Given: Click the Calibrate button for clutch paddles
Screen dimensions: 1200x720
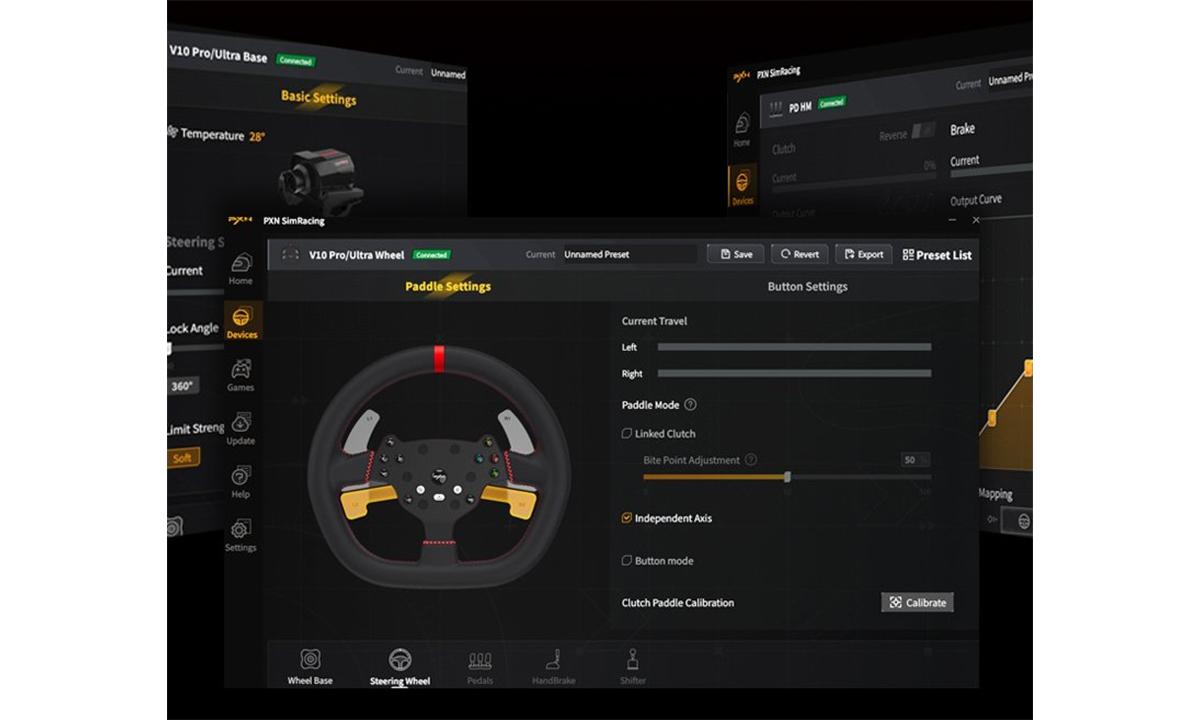Looking at the screenshot, I should point(916,602).
